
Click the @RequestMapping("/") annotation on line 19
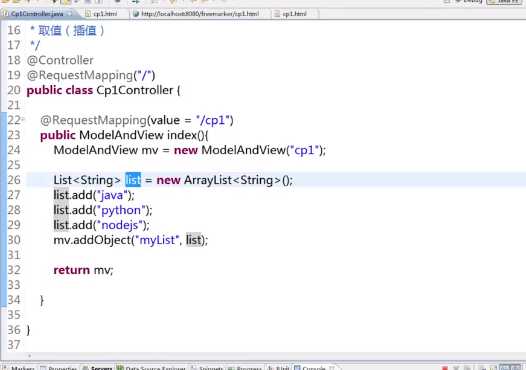[x=91, y=75]
